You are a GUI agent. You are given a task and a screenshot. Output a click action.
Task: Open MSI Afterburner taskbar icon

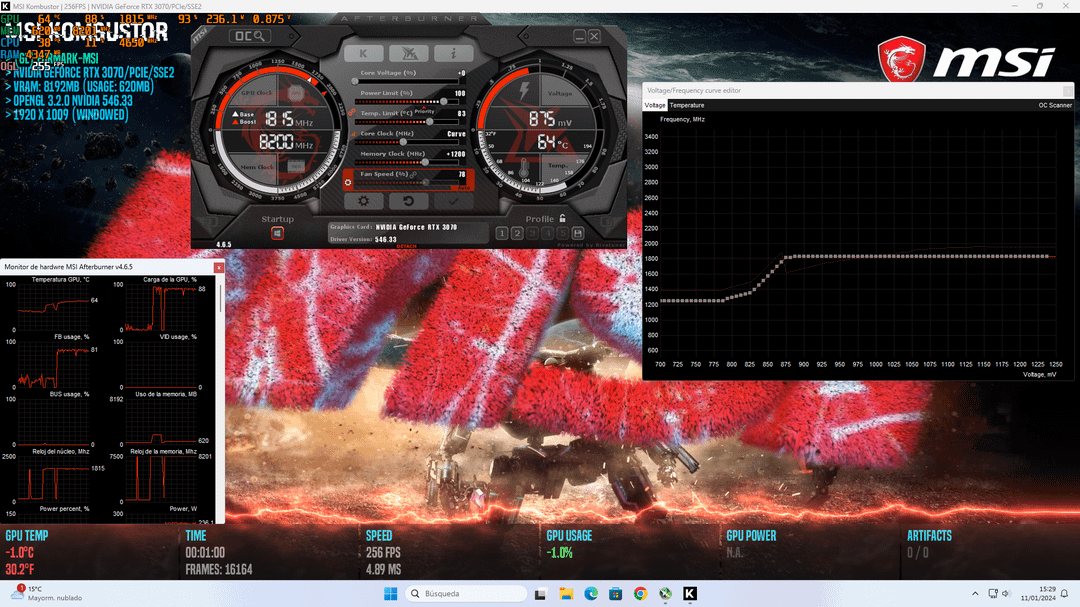point(665,593)
